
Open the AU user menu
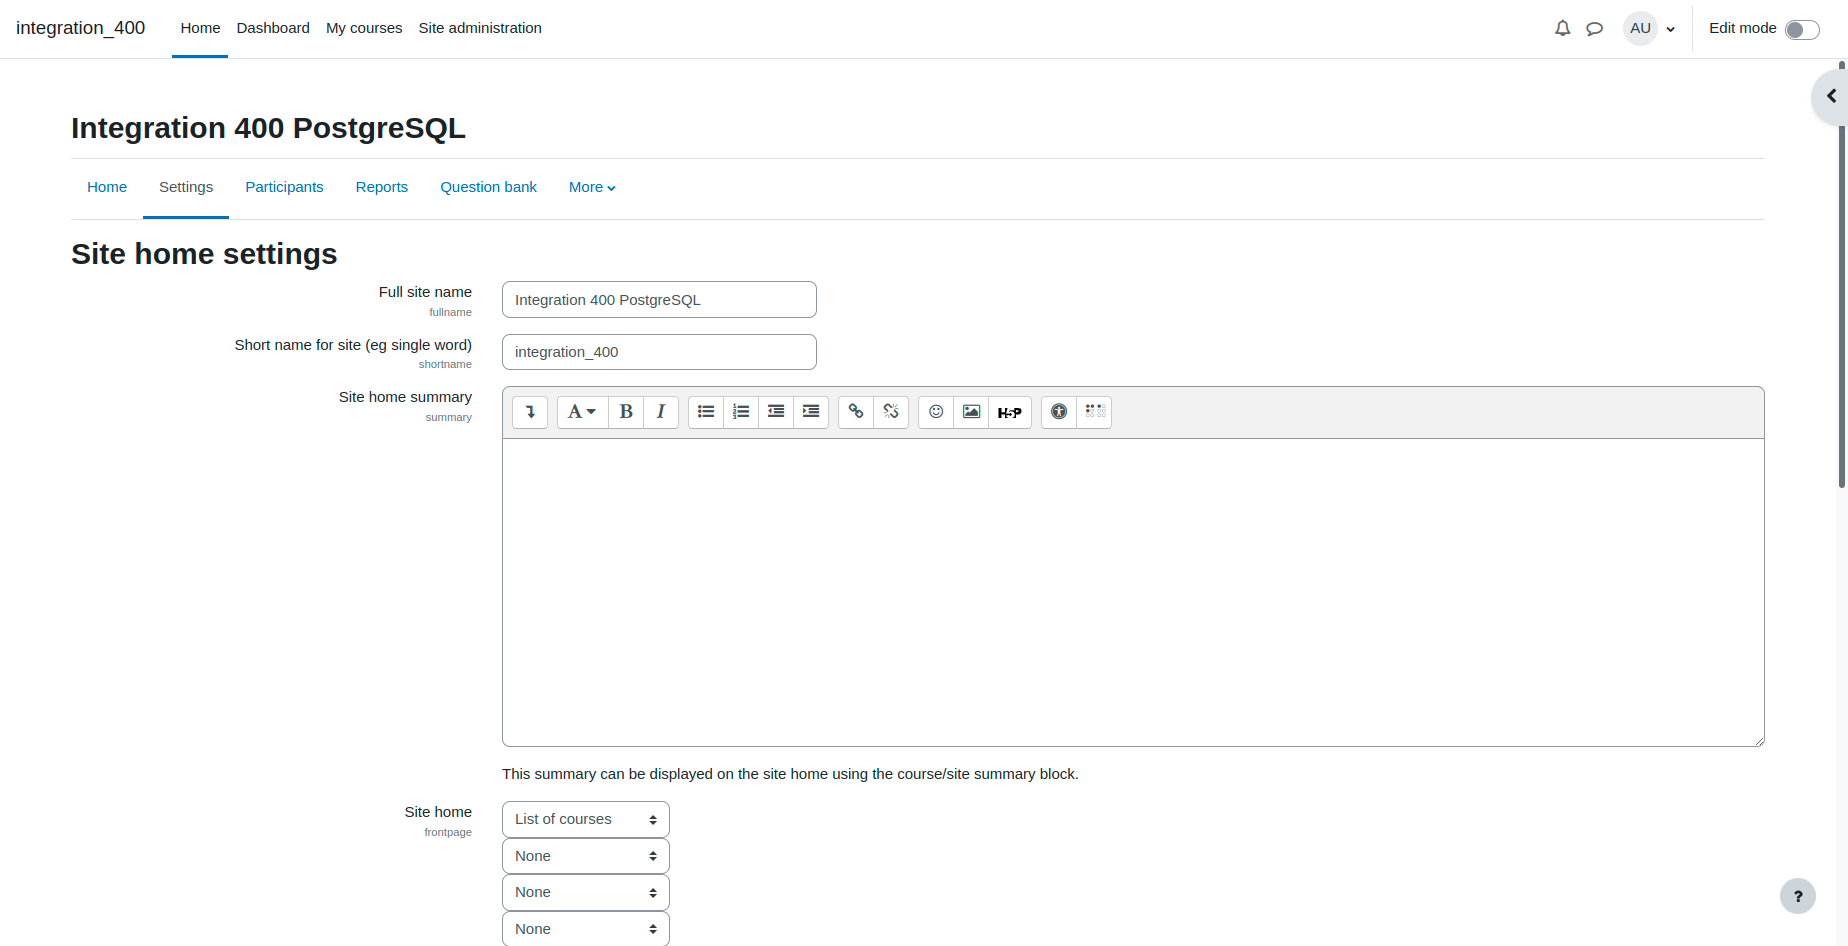point(1650,29)
